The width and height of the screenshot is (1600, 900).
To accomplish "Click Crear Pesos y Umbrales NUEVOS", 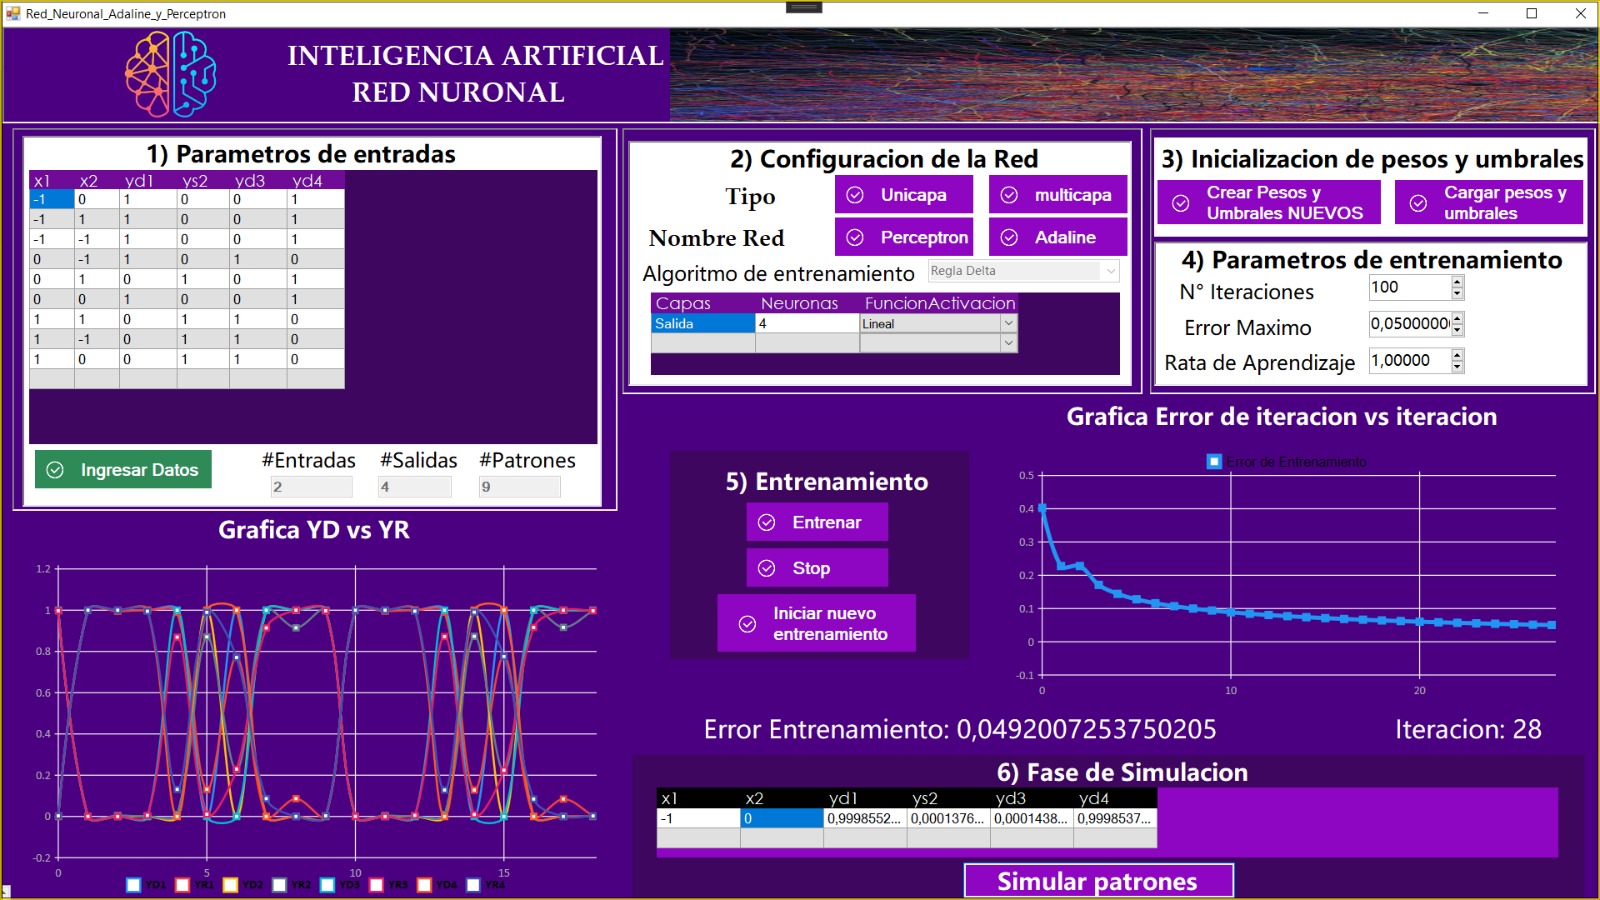I will tap(1267, 203).
